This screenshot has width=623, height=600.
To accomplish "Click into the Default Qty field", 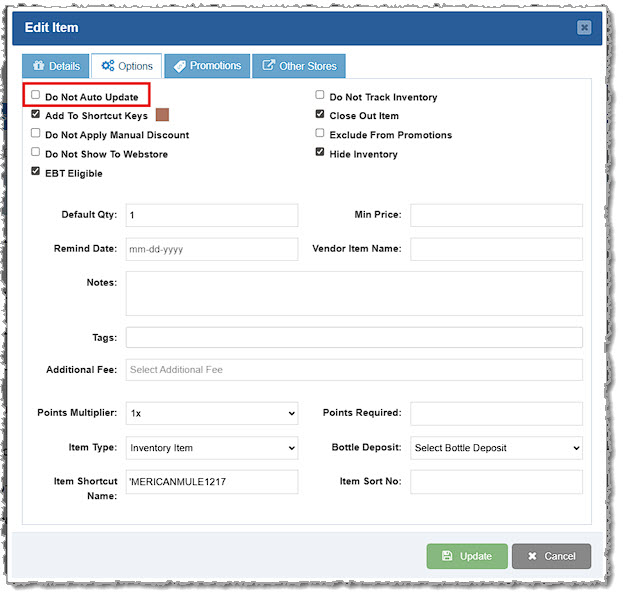I will [212, 215].
